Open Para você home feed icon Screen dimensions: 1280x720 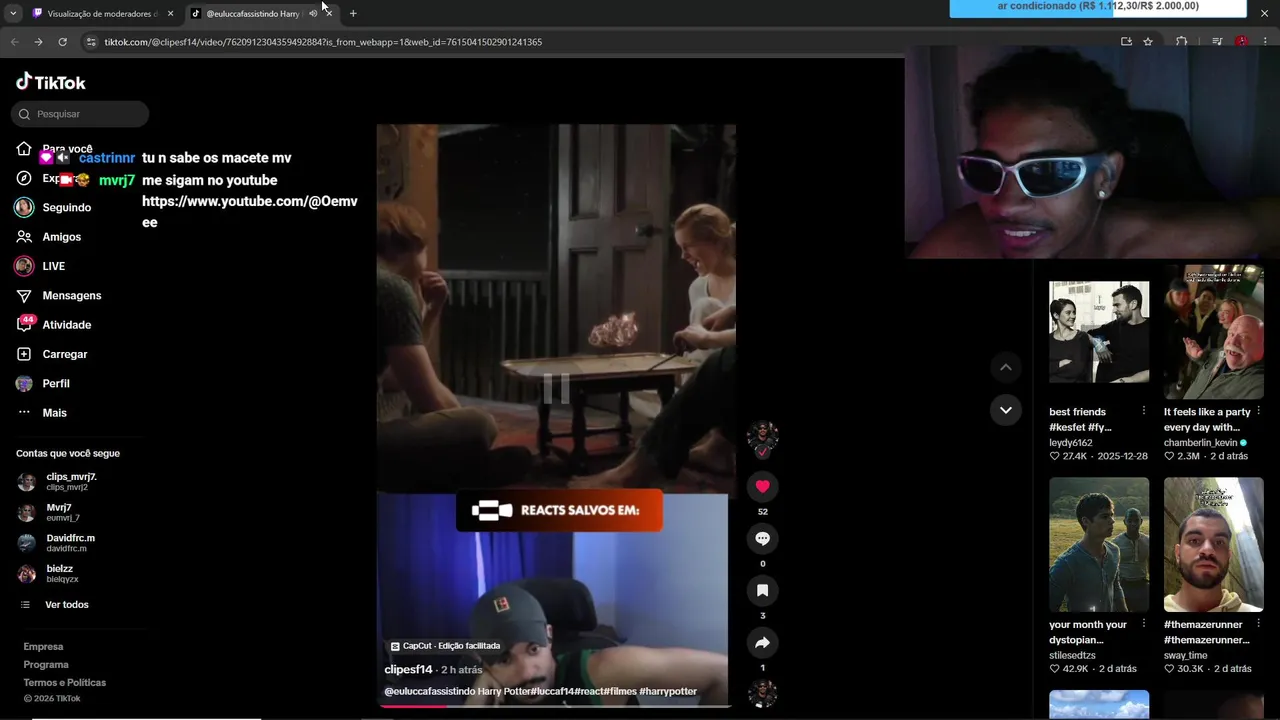[24, 149]
